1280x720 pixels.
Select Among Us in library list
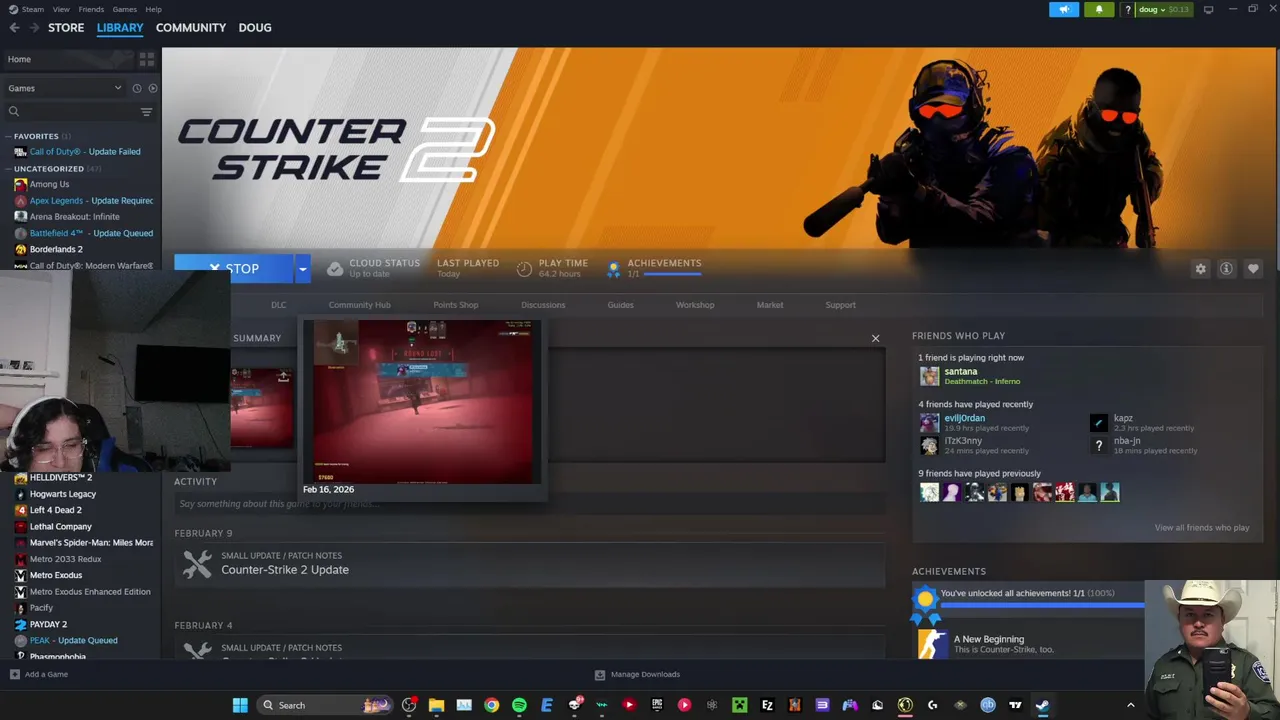[x=49, y=184]
